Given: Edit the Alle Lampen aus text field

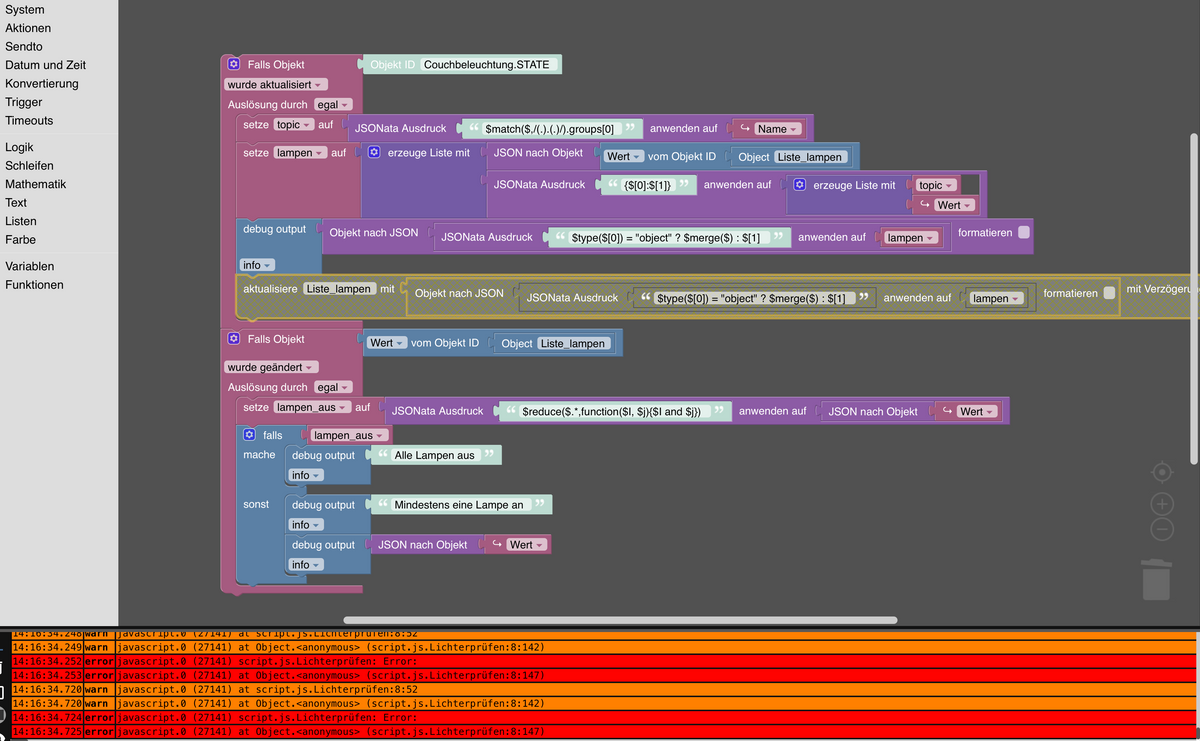Looking at the screenshot, I should [x=434, y=455].
